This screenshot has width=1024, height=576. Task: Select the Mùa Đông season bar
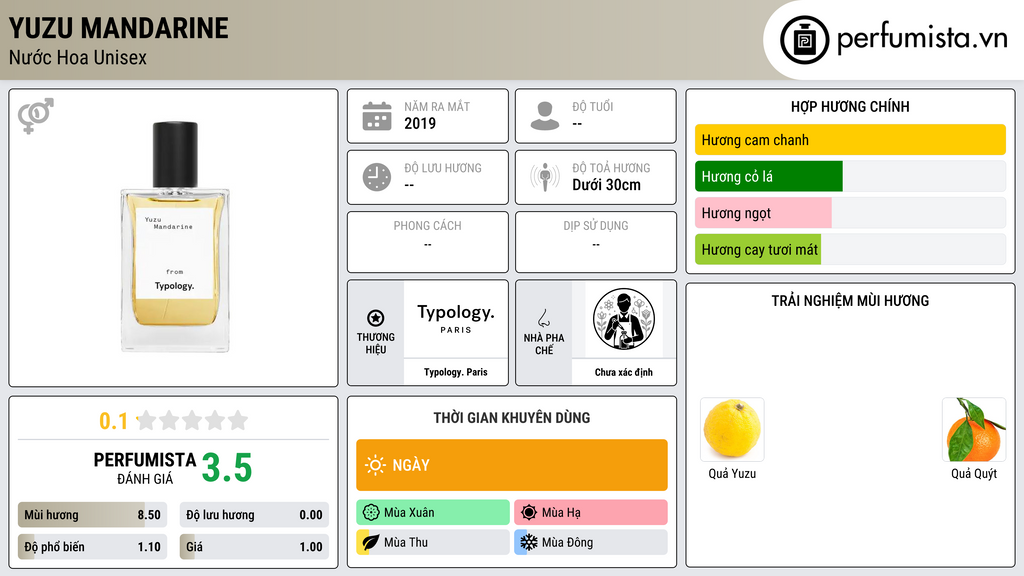(591, 542)
